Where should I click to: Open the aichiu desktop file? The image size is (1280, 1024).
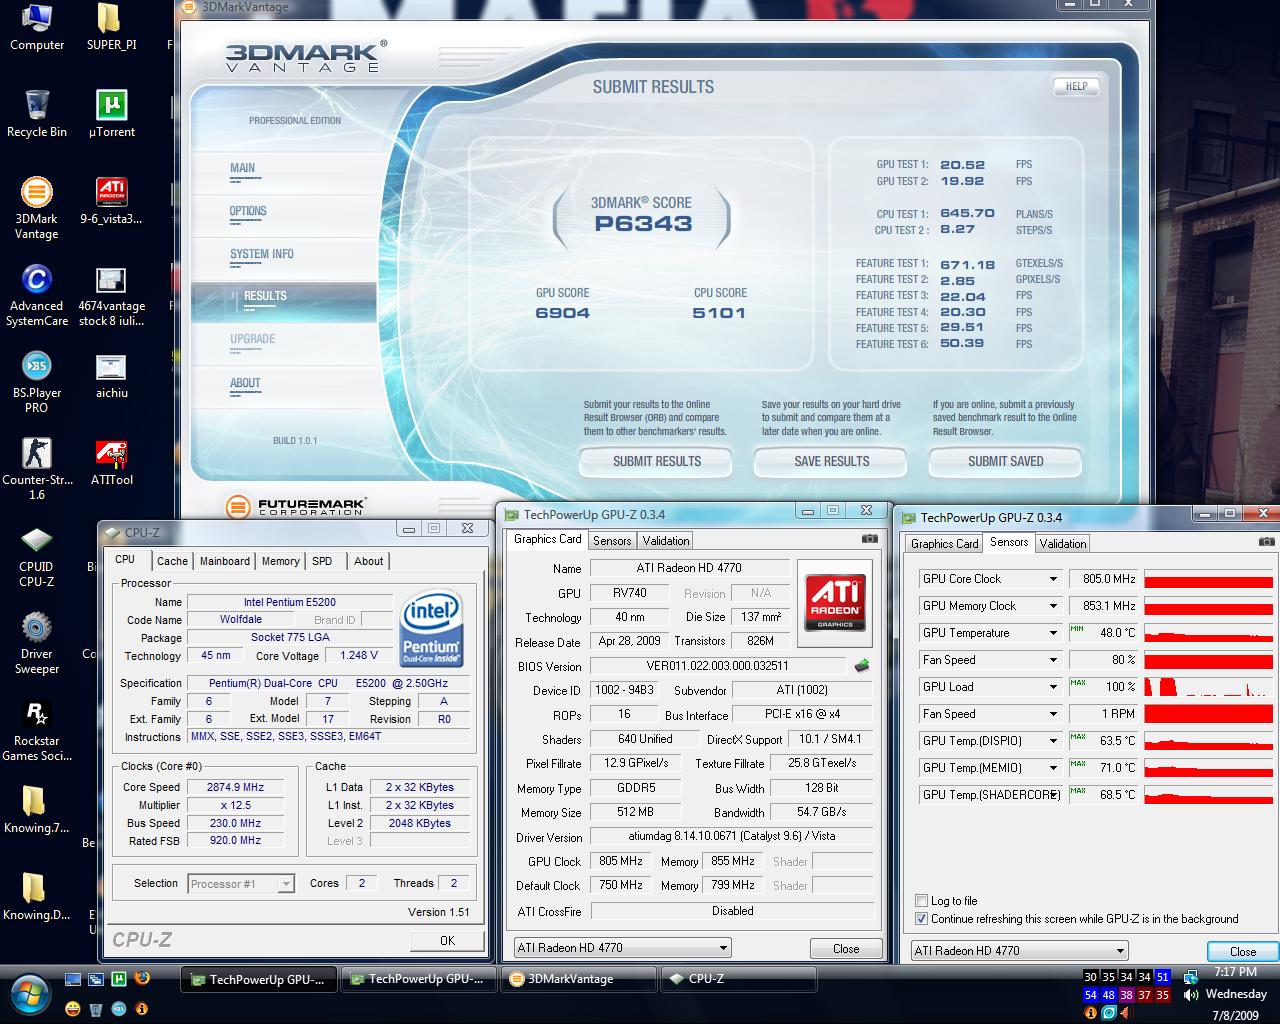click(111, 374)
